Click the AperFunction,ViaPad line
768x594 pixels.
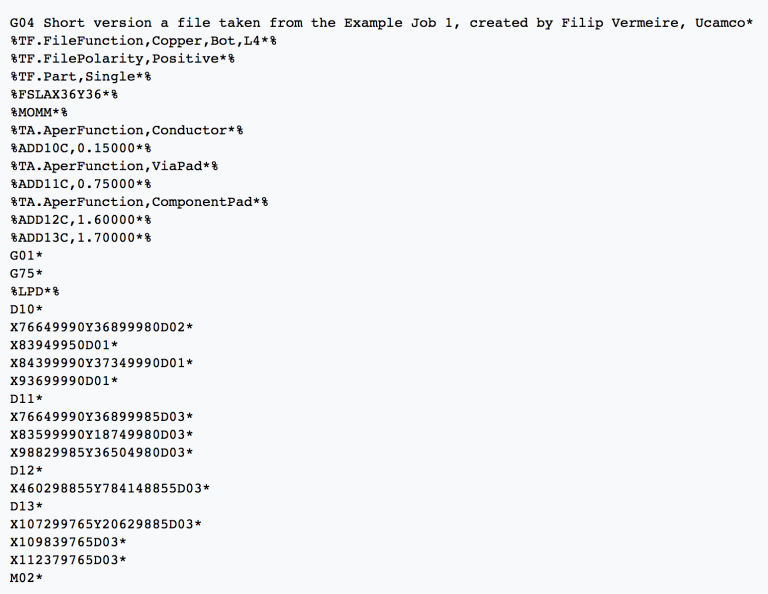tap(114, 166)
